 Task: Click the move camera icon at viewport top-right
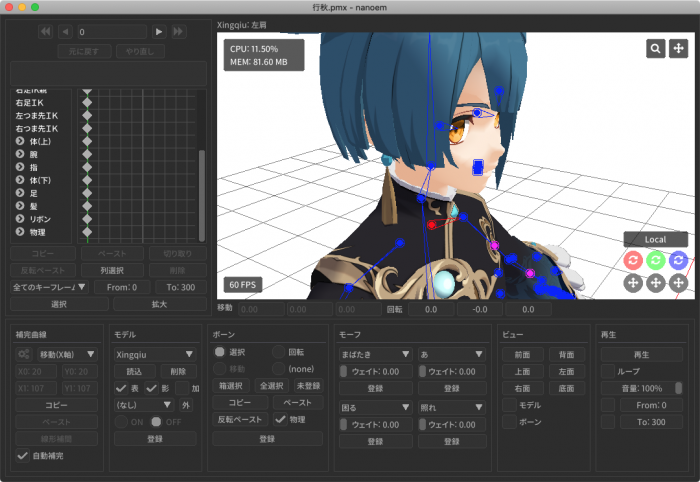679,48
